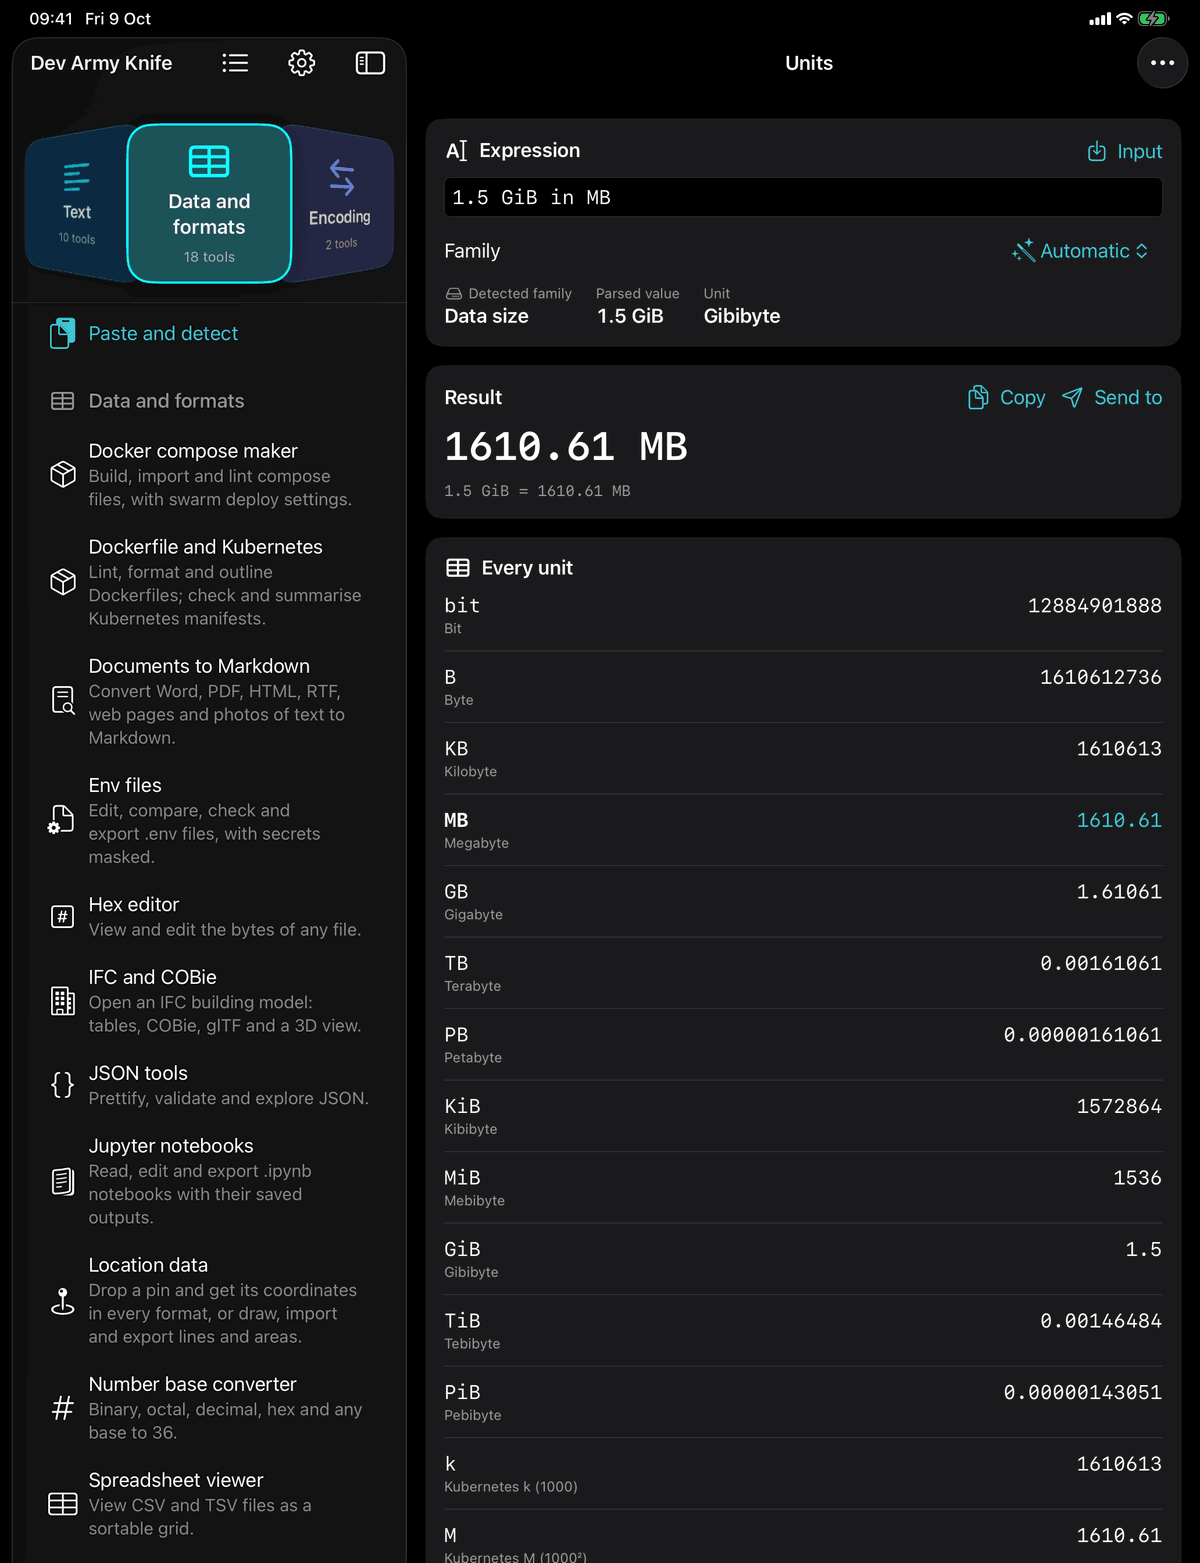This screenshot has height=1563, width=1200.
Task: Open the IFC and COBie tool
Action: click(210, 1001)
